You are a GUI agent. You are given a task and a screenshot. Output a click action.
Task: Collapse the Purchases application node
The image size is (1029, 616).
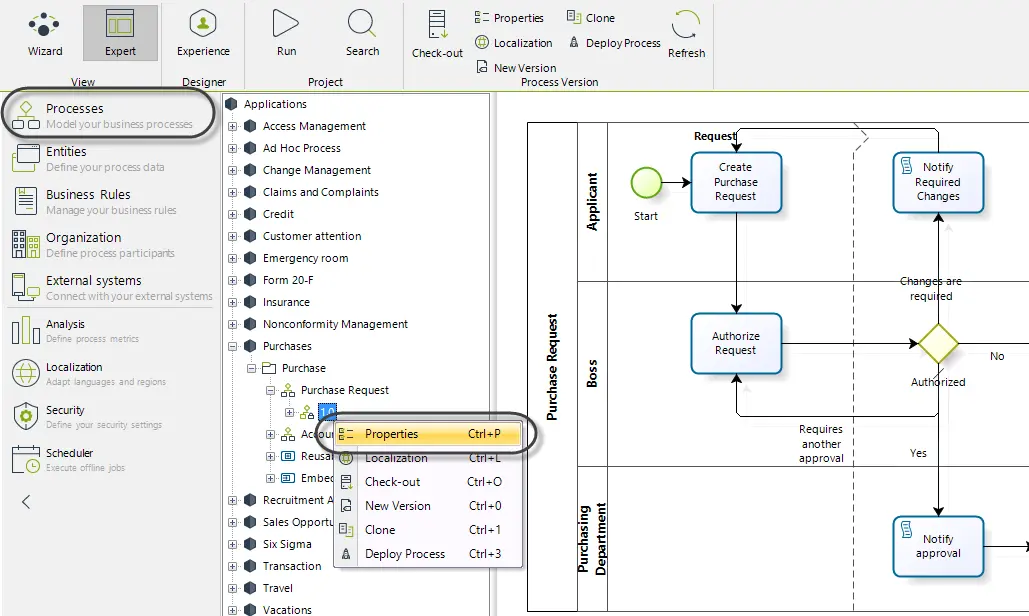click(x=232, y=346)
